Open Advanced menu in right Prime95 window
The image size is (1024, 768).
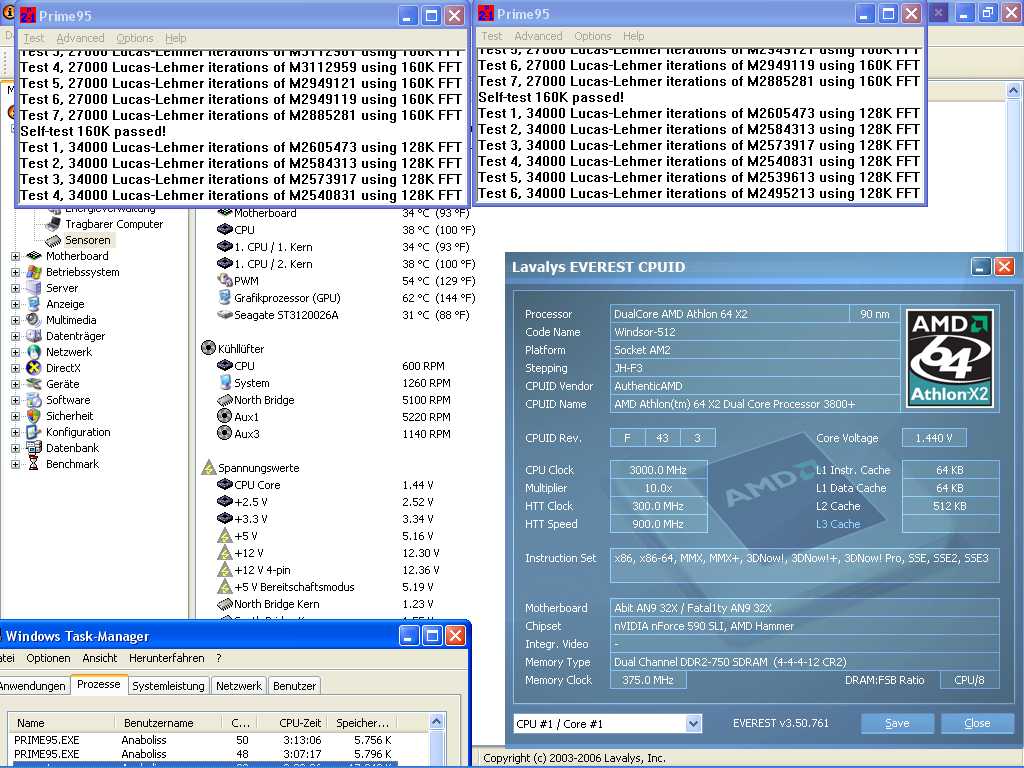tap(538, 36)
